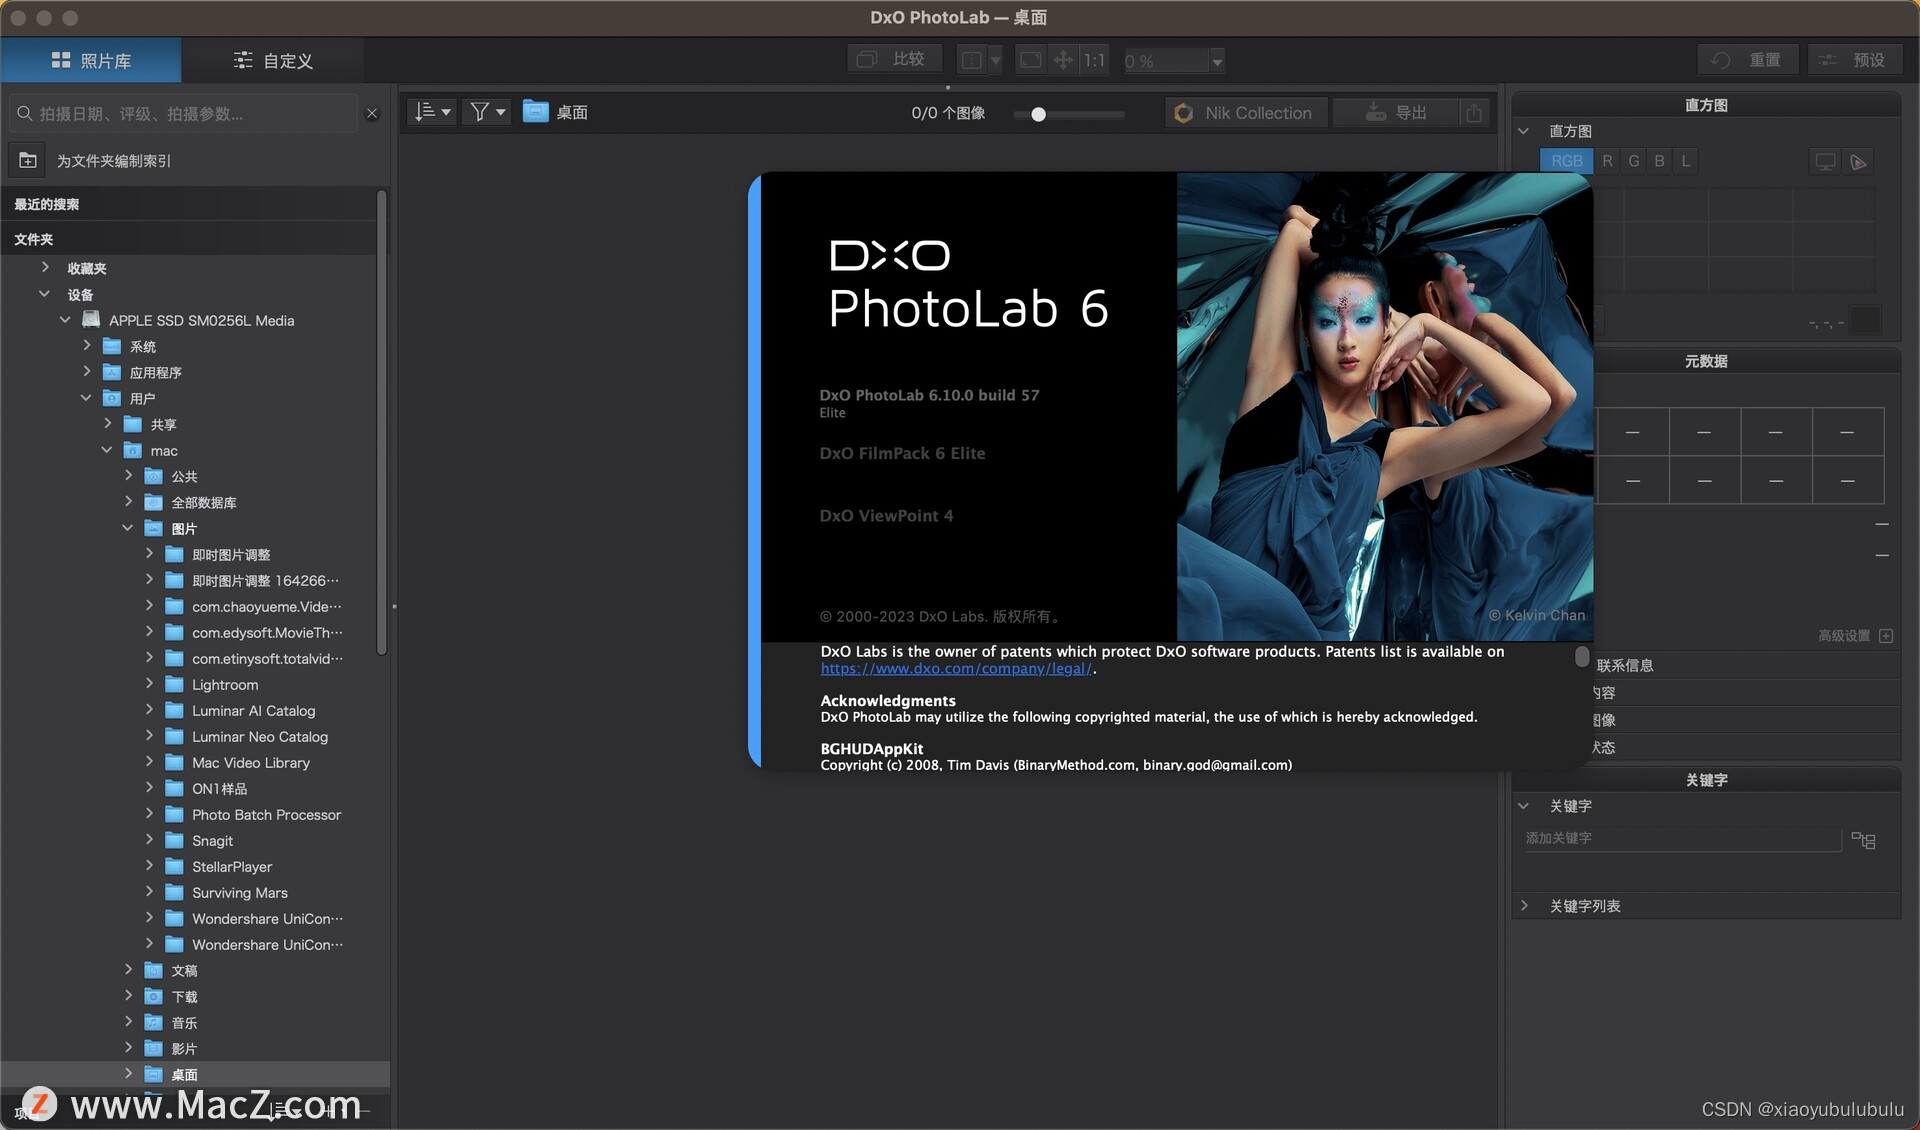Switch to the 照片库 tab

point(91,61)
